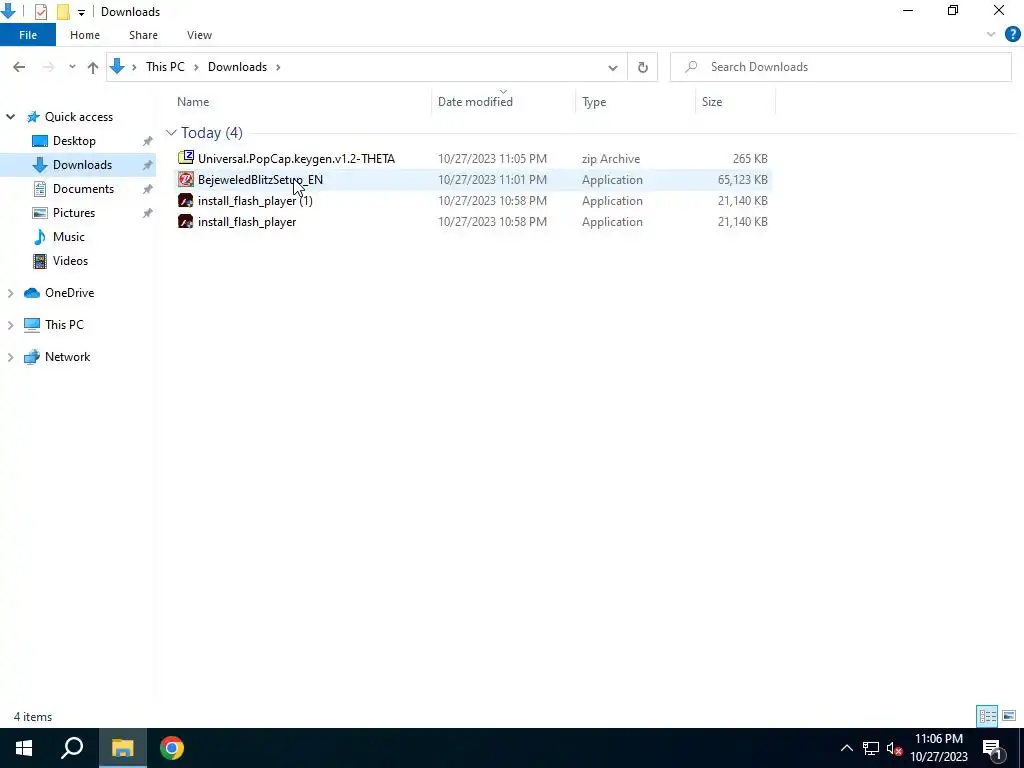1024x768 pixels.
Task: Open the network status tray icon
Action: tap(871, 748)
